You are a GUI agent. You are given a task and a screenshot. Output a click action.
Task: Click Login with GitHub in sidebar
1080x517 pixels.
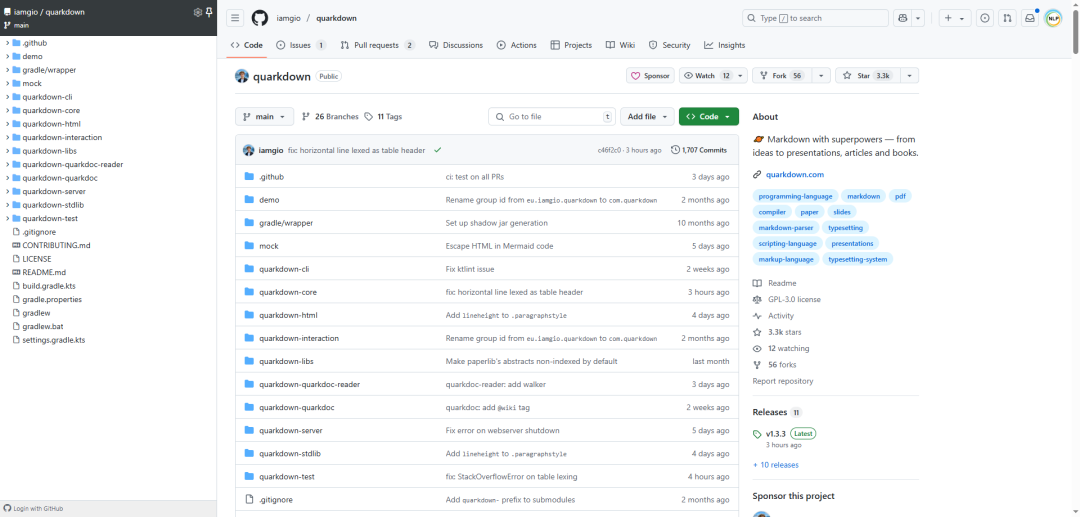pos(33,509)
